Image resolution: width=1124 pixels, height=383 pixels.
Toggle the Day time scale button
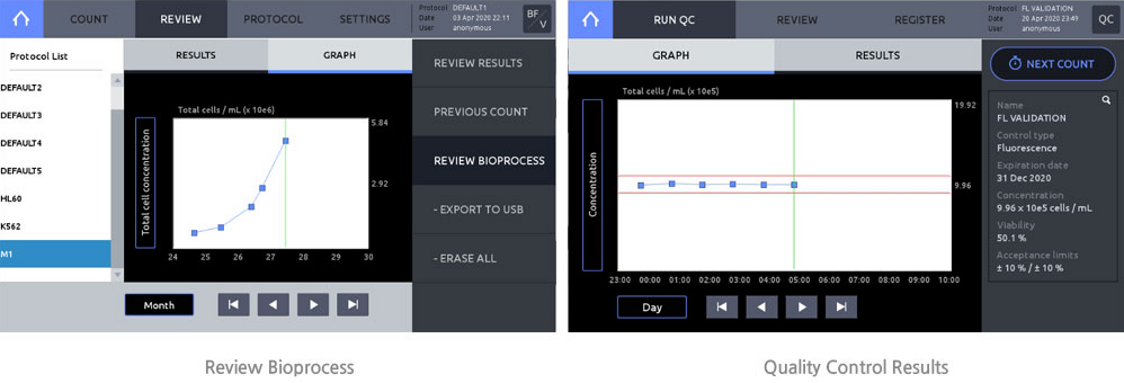[x=652, y=307]
